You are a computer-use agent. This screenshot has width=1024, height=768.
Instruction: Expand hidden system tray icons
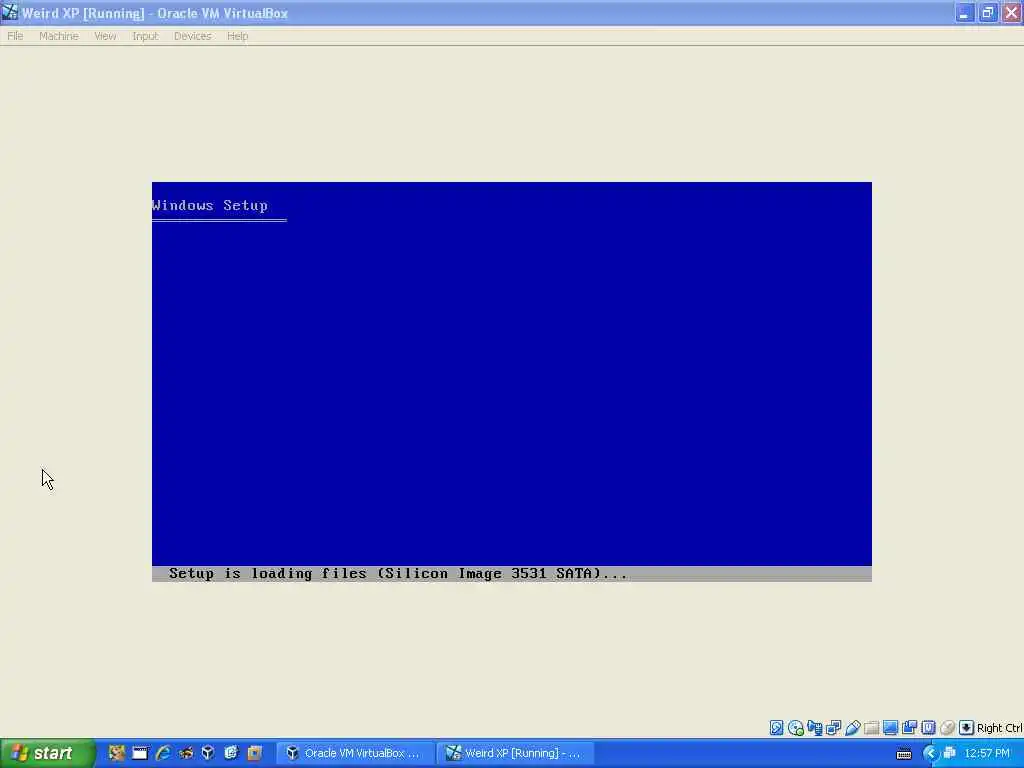click(x=931, y=754)
